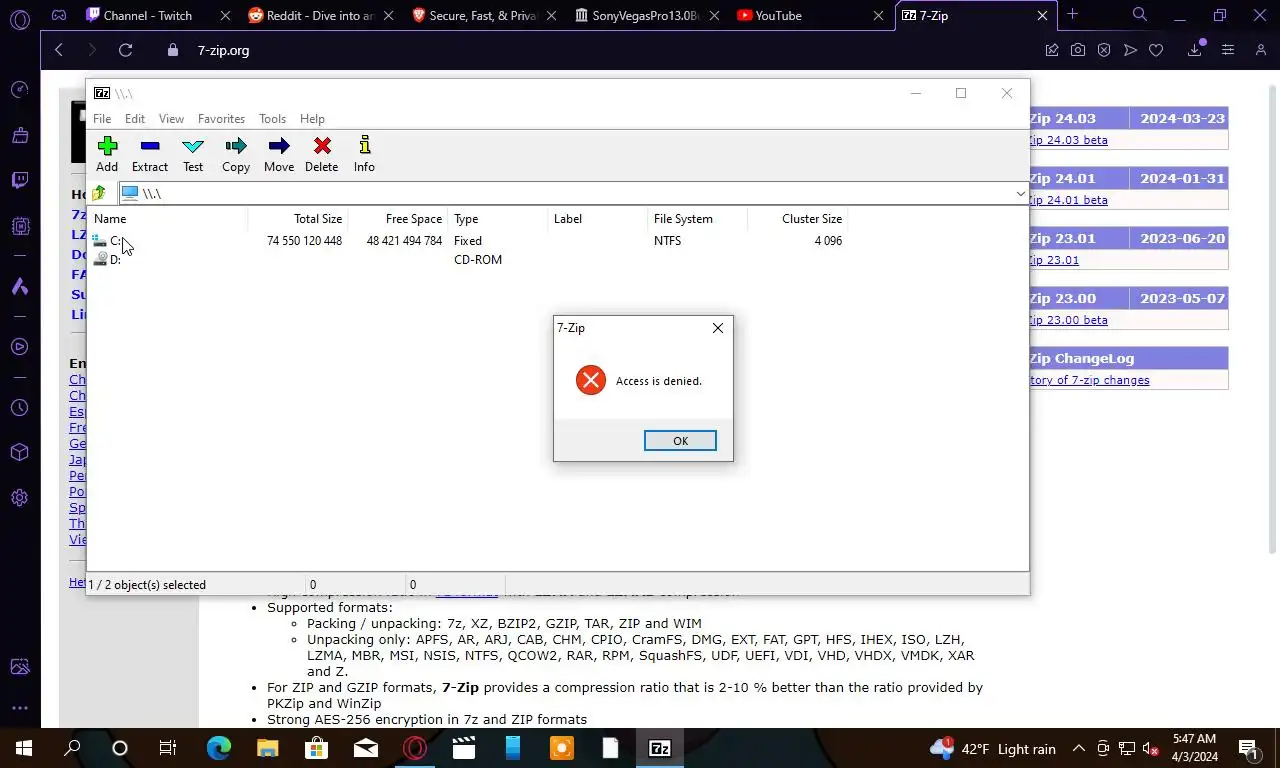Sort by Cluster Size column
The image size is (1280, 768).
click(x=797, y=219)
